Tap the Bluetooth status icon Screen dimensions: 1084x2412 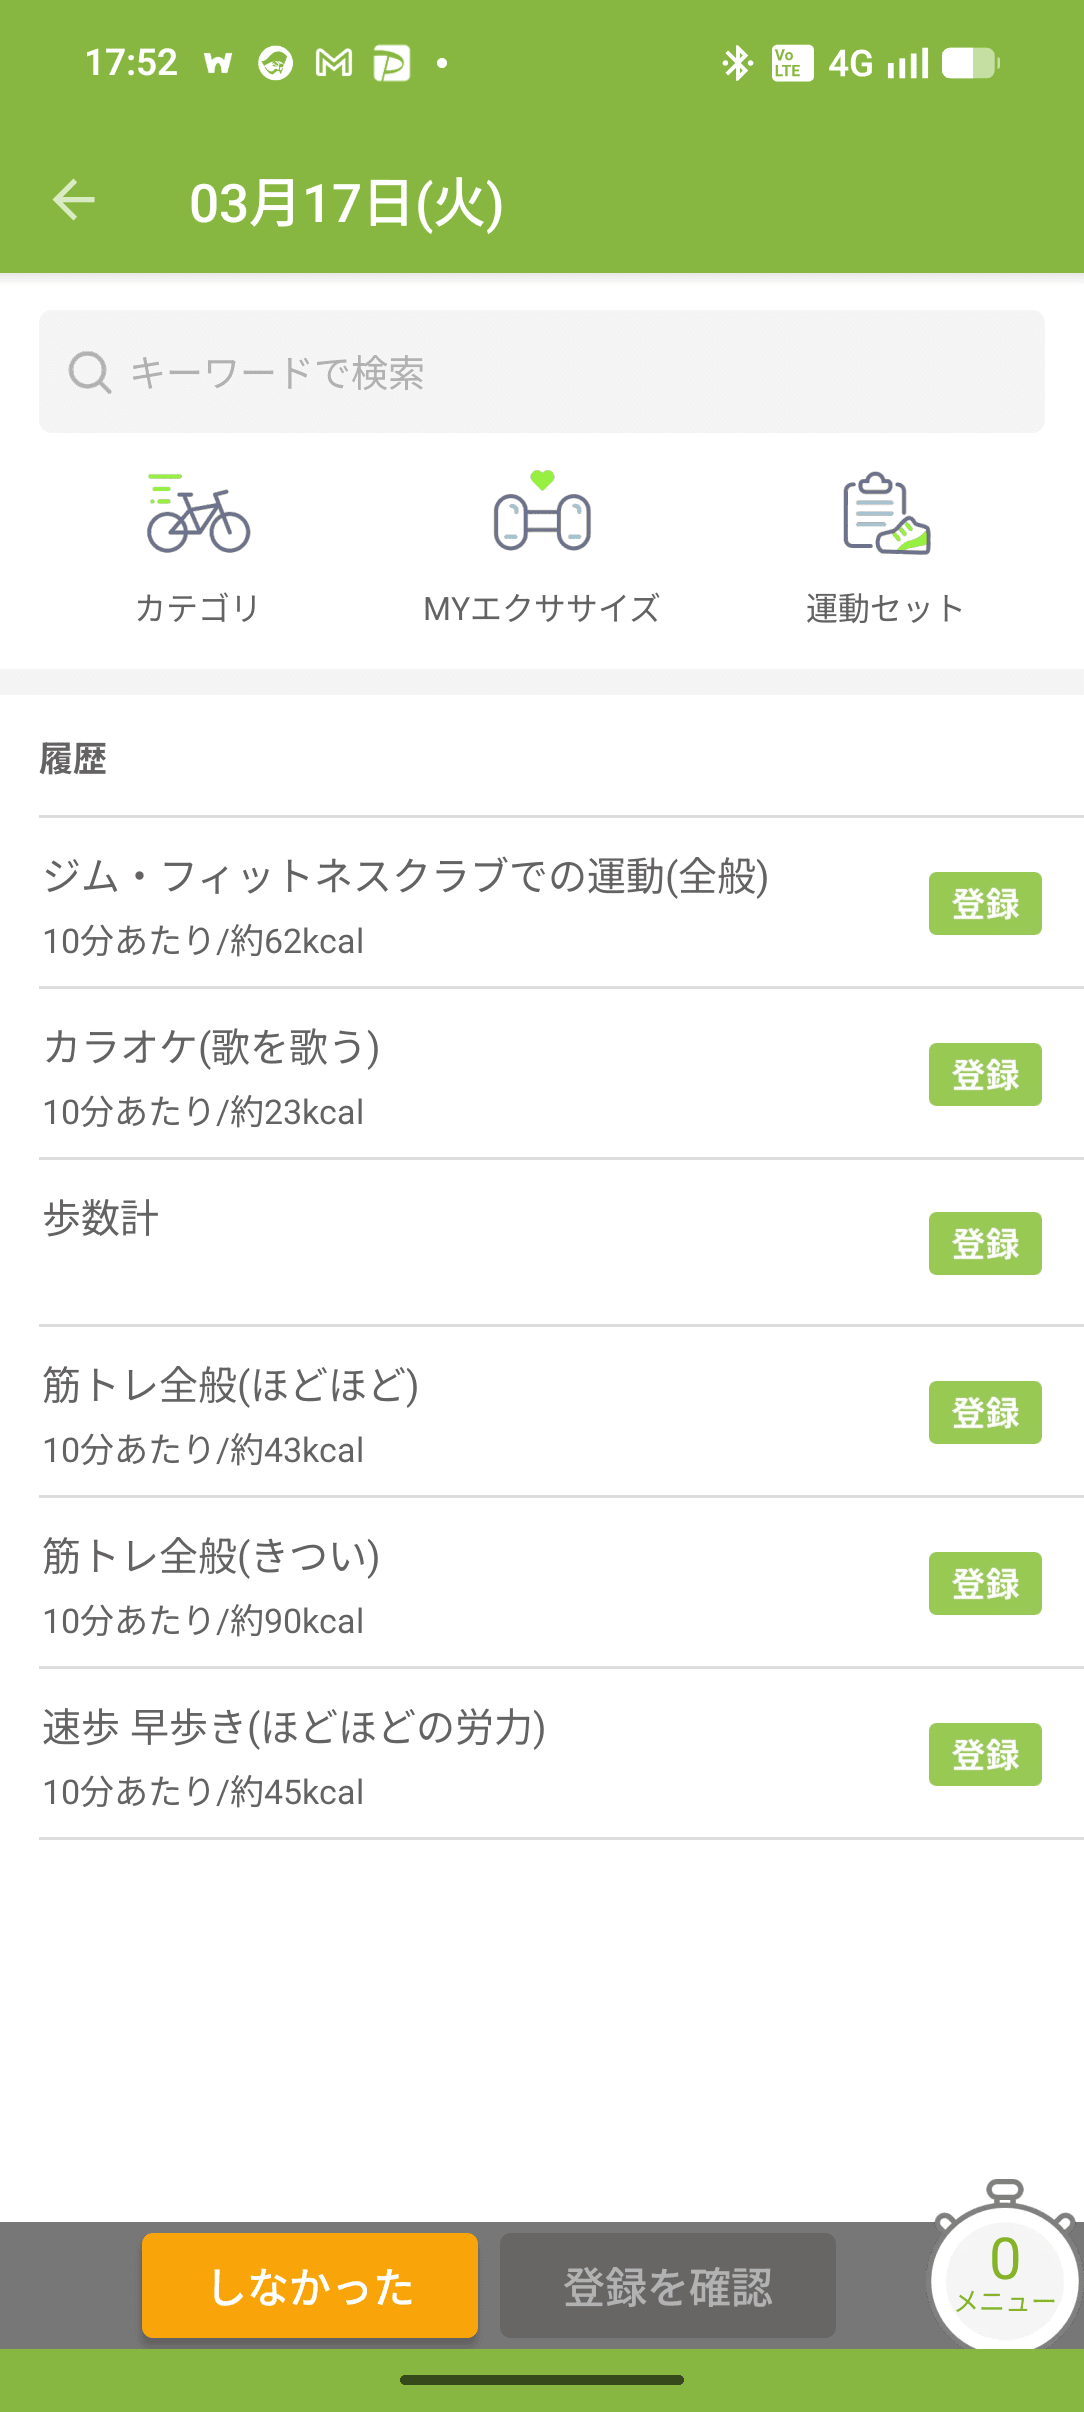click(x=737, y=64)
